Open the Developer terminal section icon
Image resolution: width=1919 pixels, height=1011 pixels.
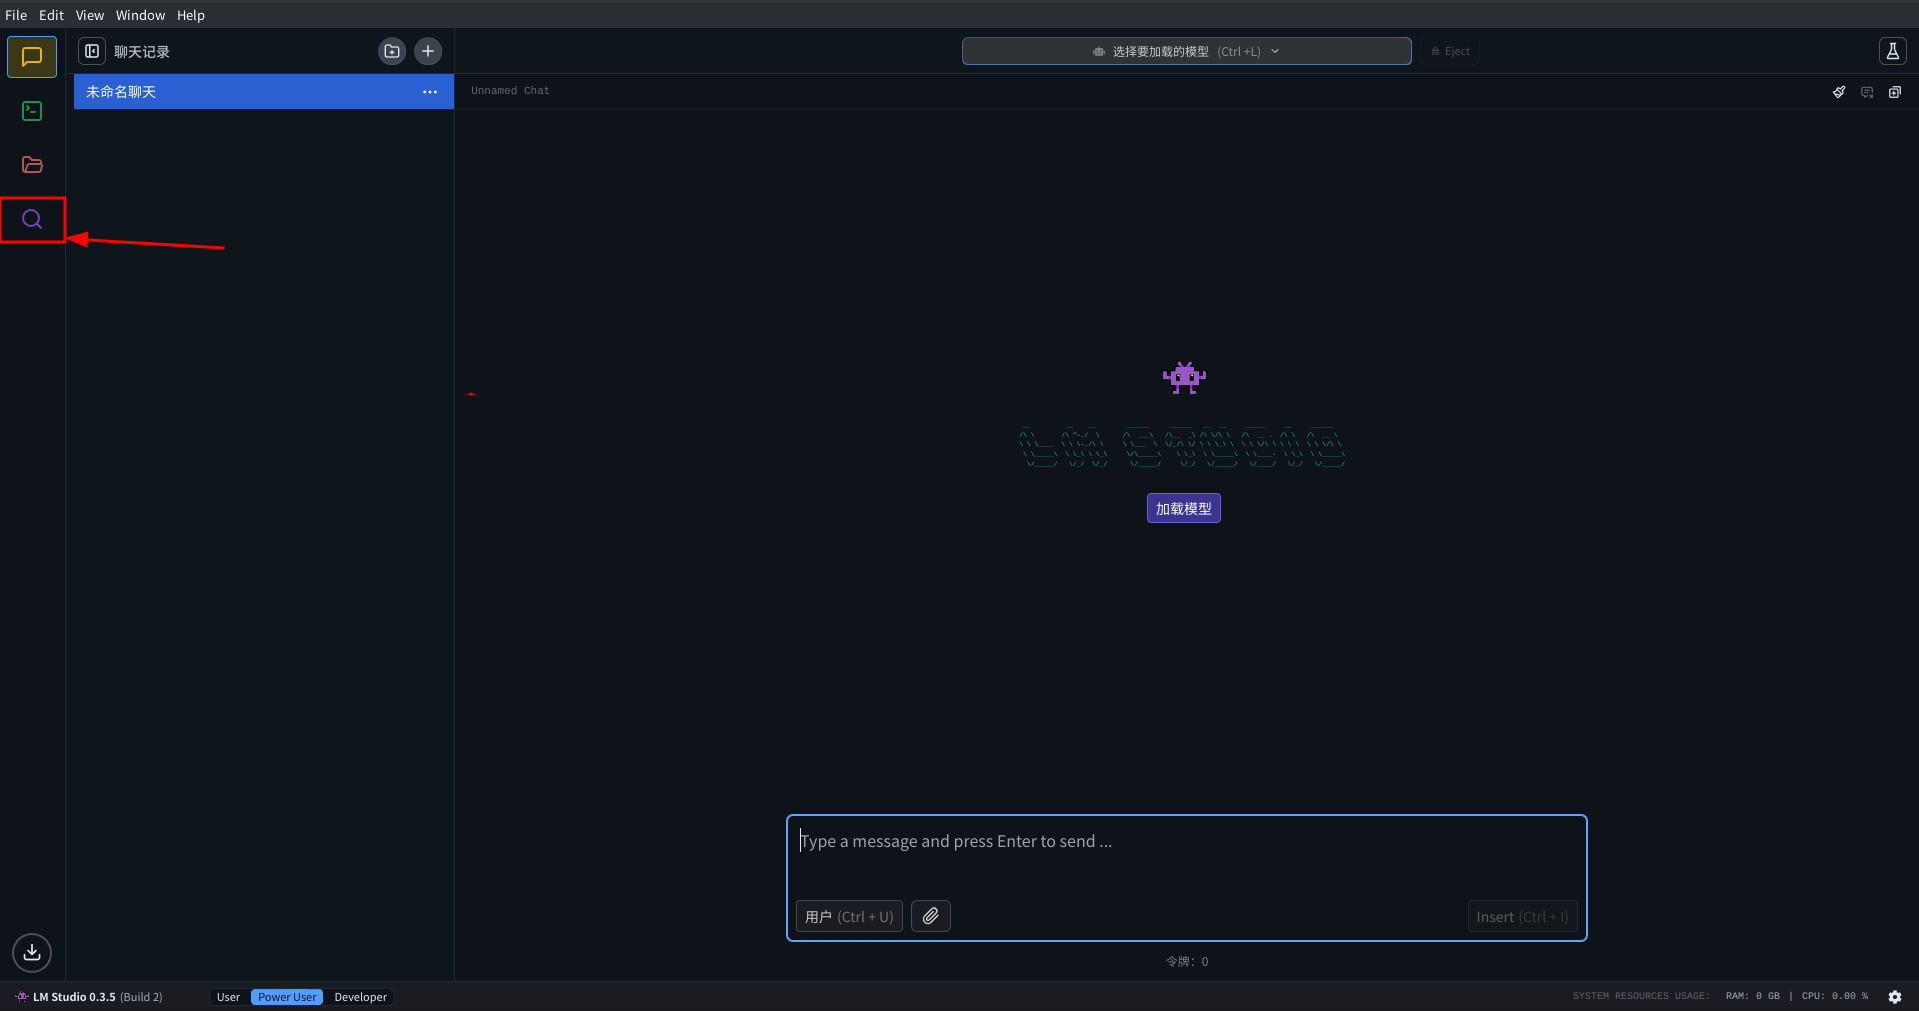32,111
